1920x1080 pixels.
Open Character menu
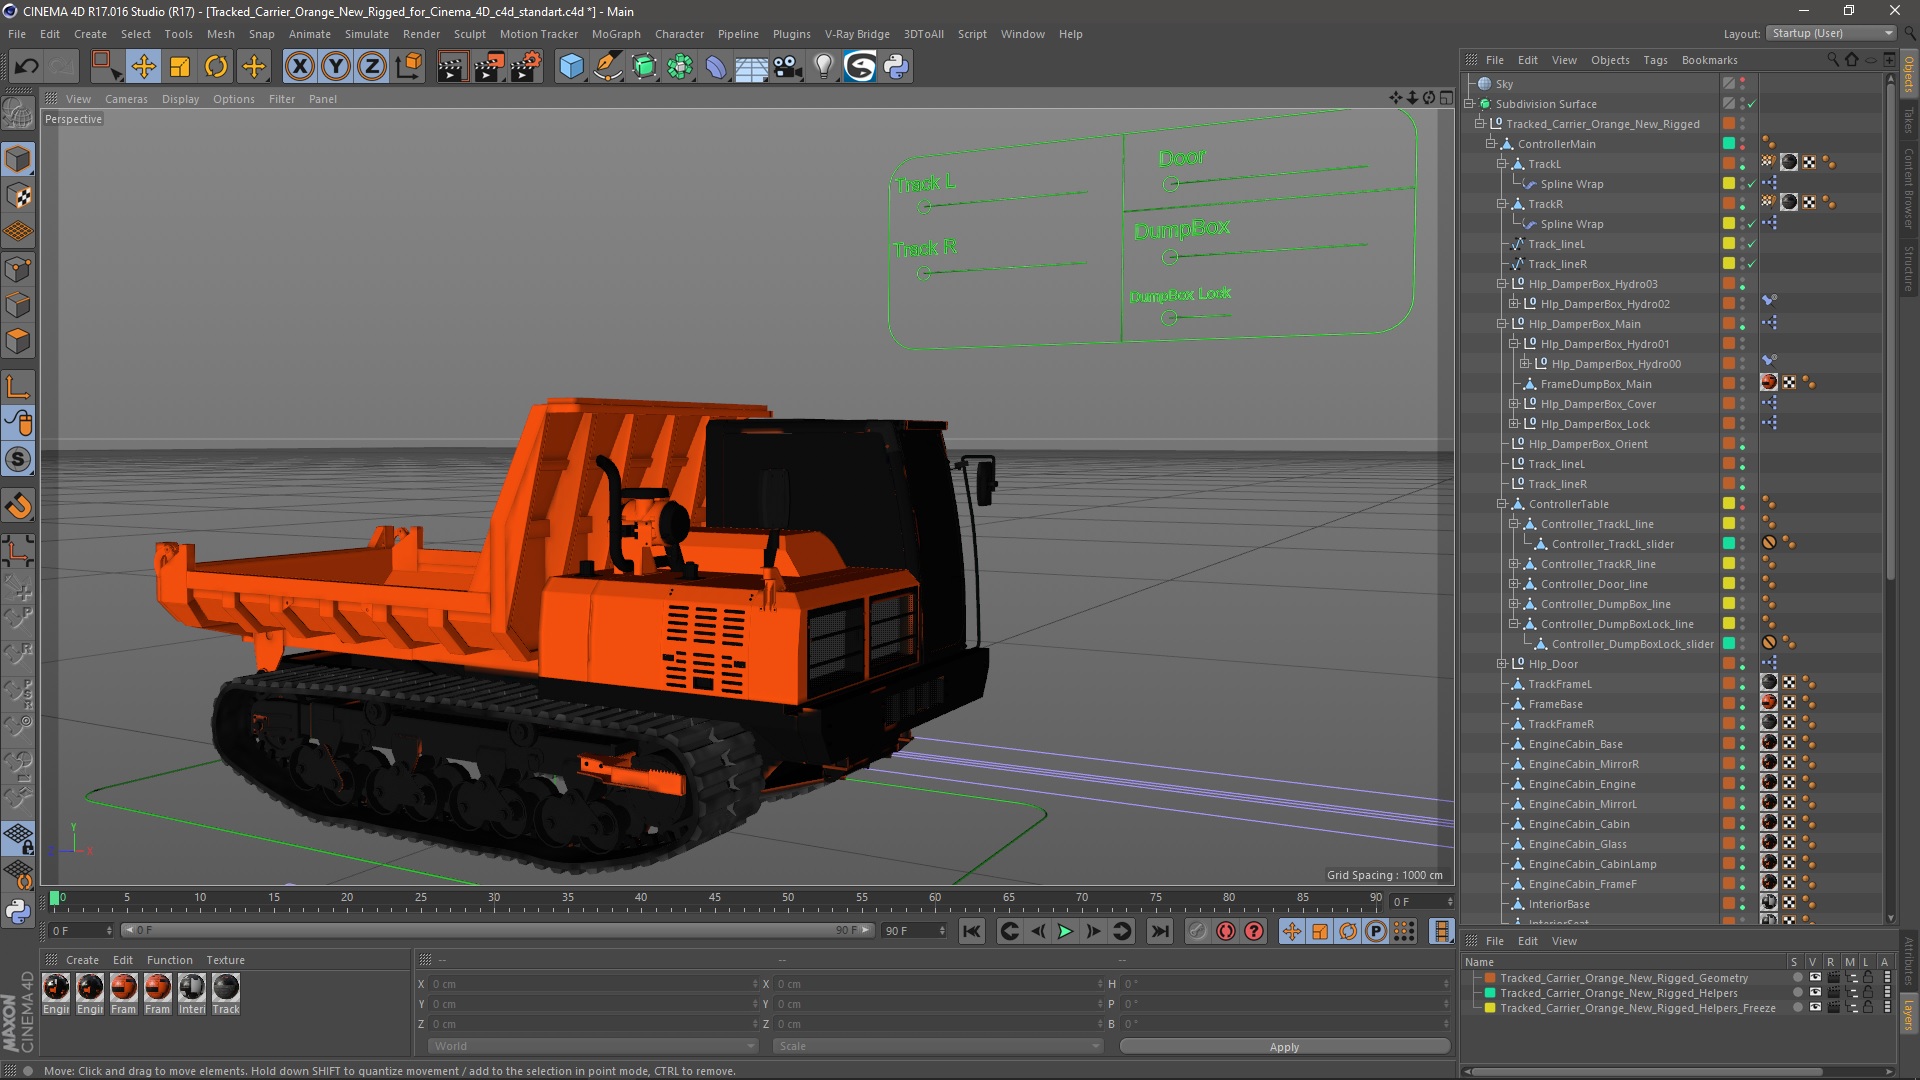click(679, 34)
